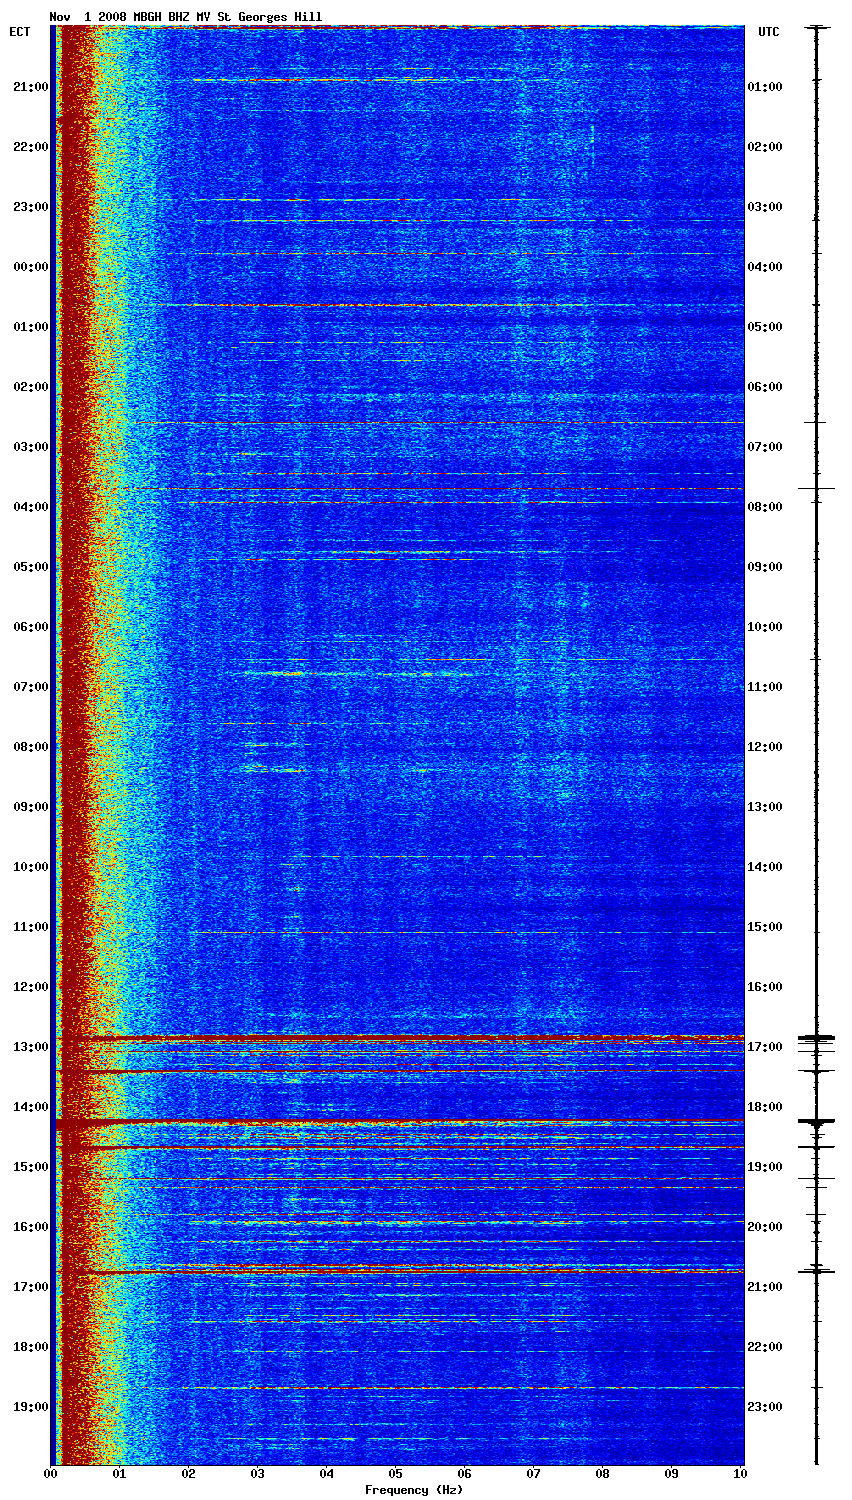852x1500 pixels.
Task: Click the 03 frequency axis tick label
Action: point(258,1474)
